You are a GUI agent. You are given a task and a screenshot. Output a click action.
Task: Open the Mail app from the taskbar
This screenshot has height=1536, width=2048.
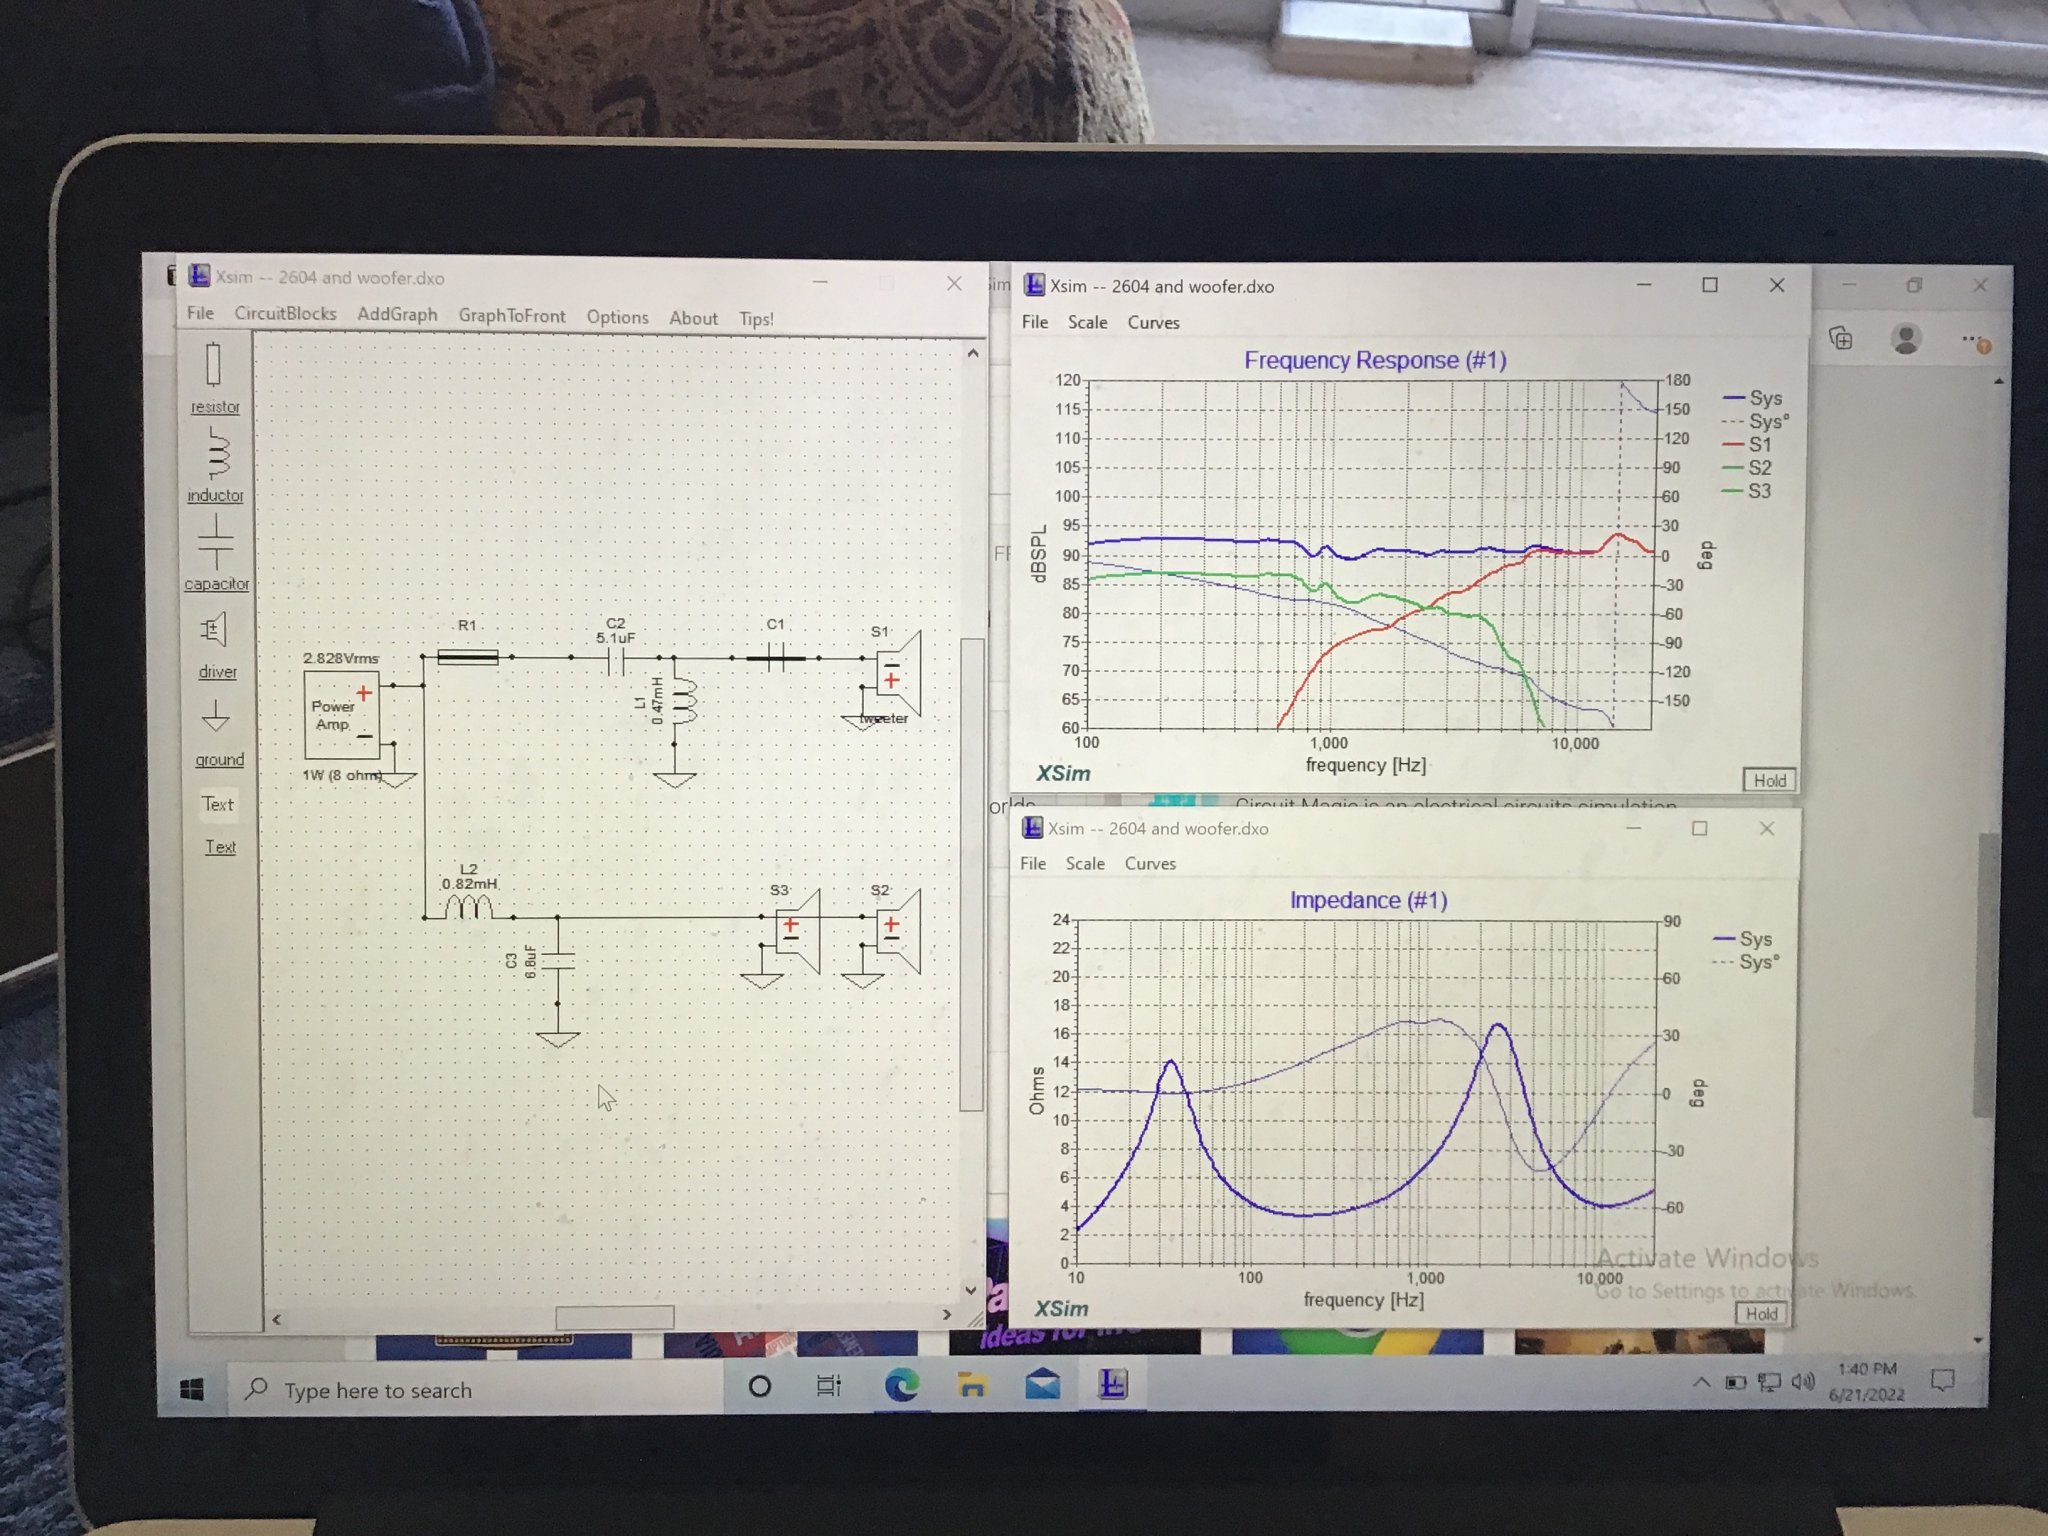point(1043,1385)
